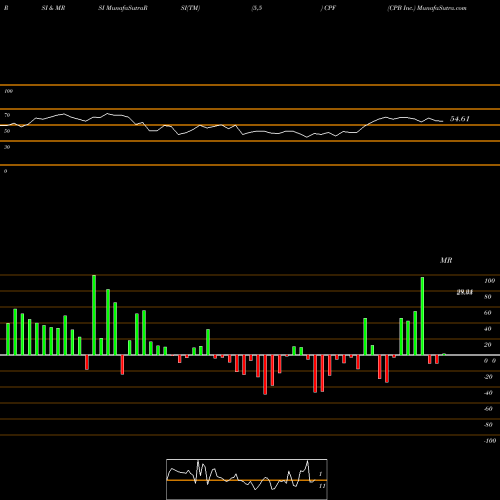Image resolution: width=500 pixels, height=500 pixels.
Task: Click '(CPB Inc.) MunafaSutra.com' header text
Action: (427, 8)
